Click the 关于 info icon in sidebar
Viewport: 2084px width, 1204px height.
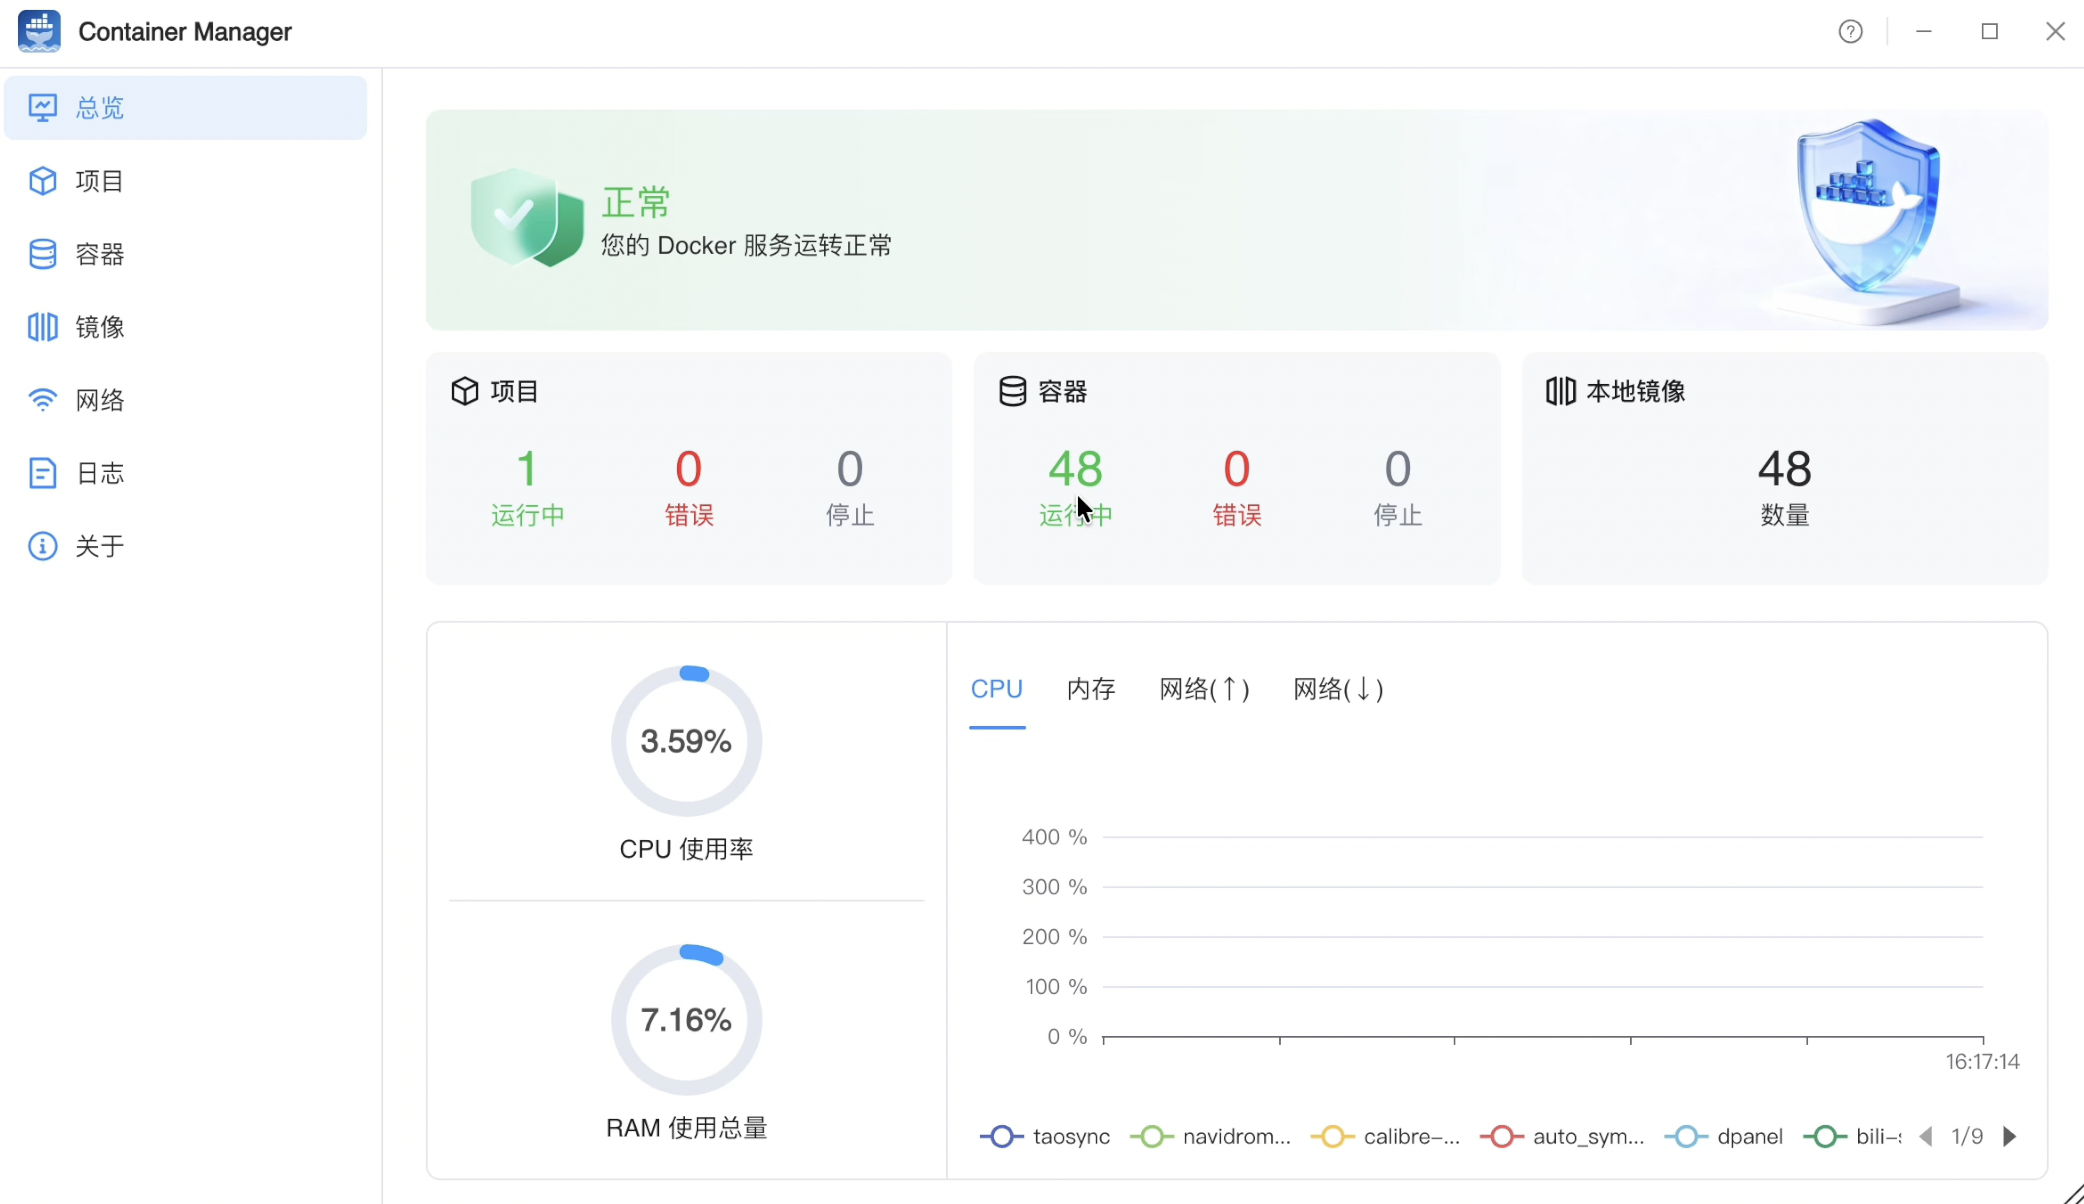pyautogui.click(x=42, y=546)
